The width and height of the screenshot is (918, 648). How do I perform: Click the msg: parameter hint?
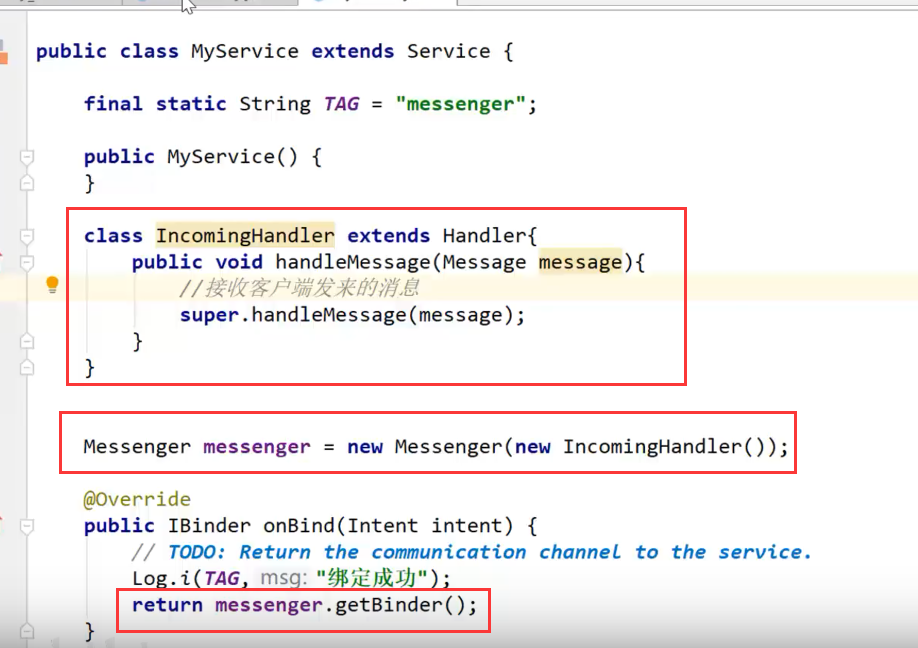coord(284,578)
